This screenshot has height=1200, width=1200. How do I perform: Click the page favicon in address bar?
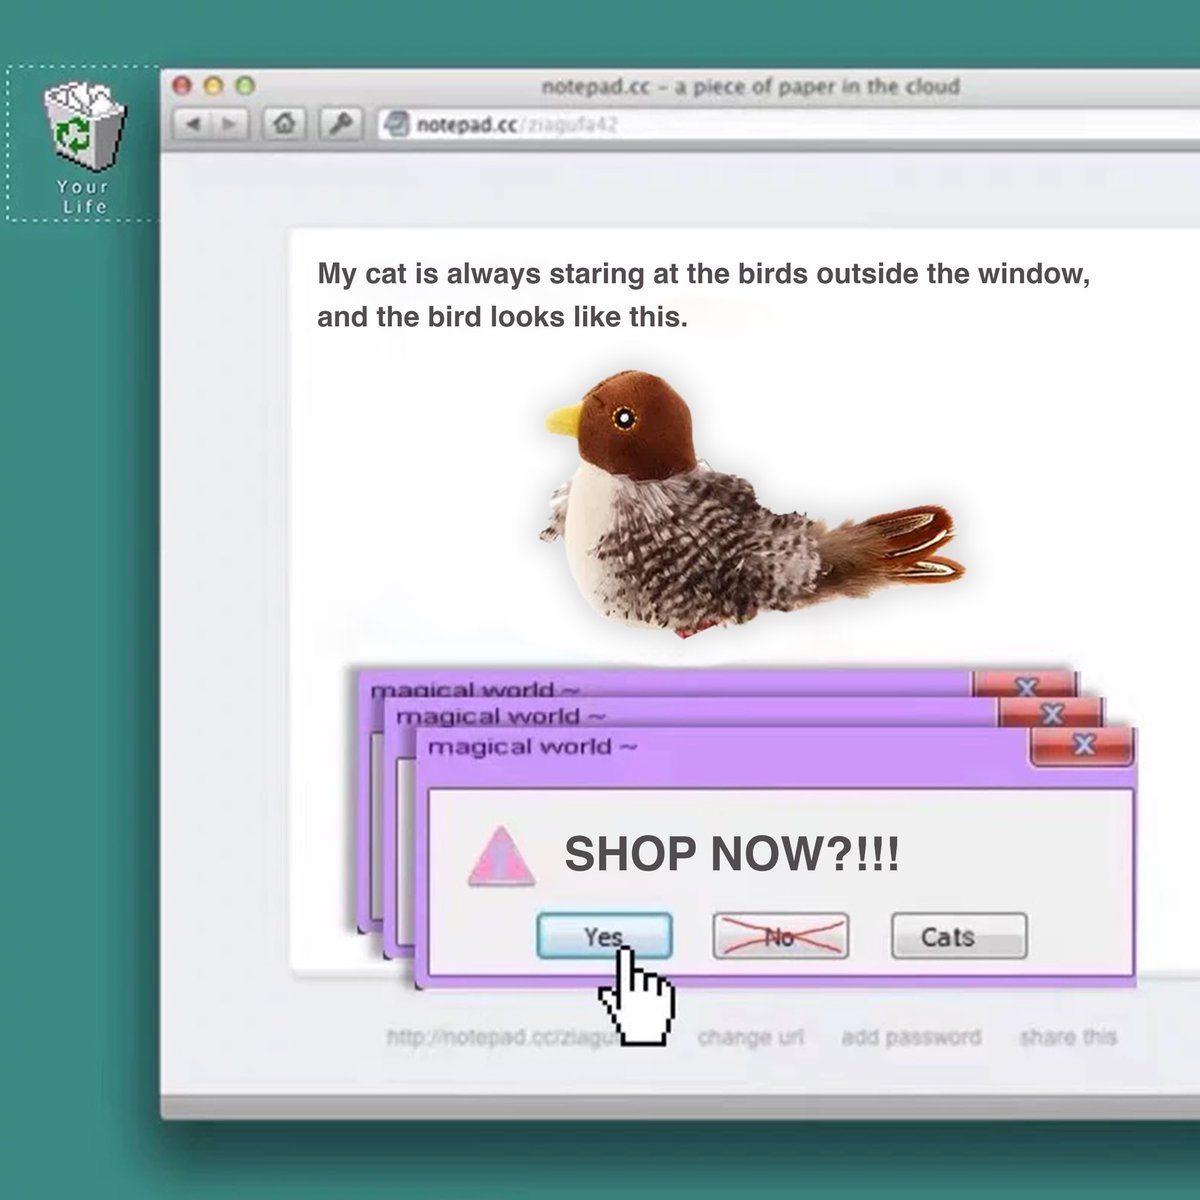pos(398,125)
